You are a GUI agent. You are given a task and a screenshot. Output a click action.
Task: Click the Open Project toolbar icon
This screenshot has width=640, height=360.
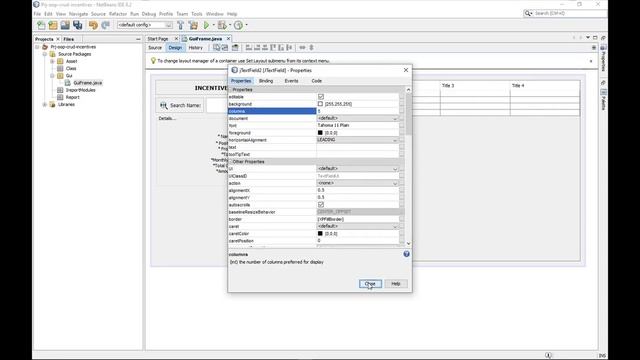click(x=65, y=25)
